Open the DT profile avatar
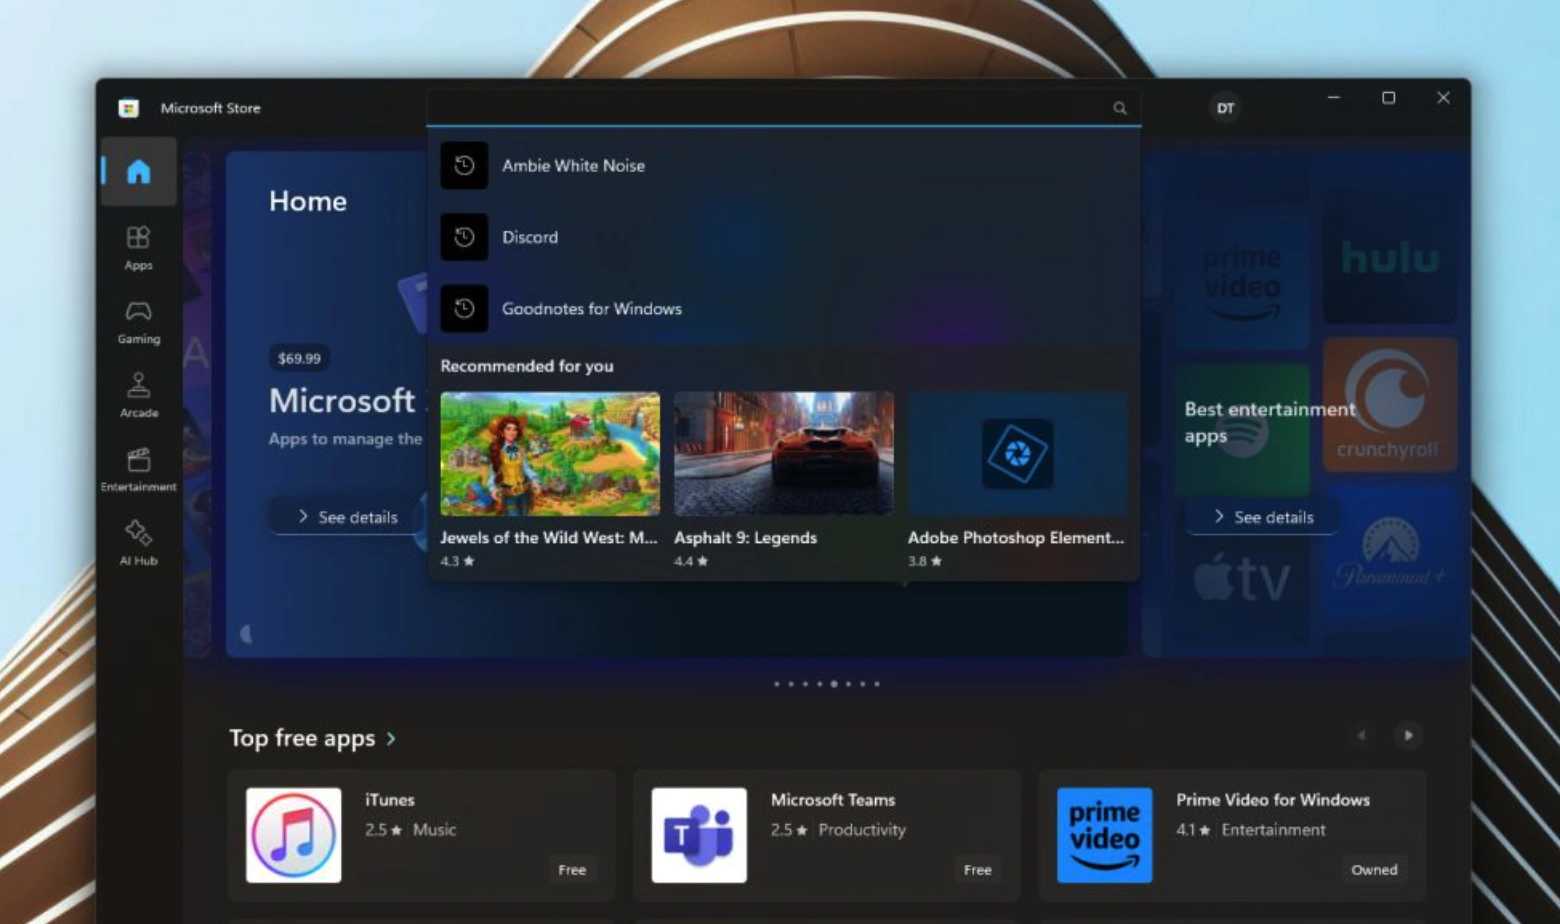The height and width of the screenshot is (924, 1560). click(x=1225, y=108)
